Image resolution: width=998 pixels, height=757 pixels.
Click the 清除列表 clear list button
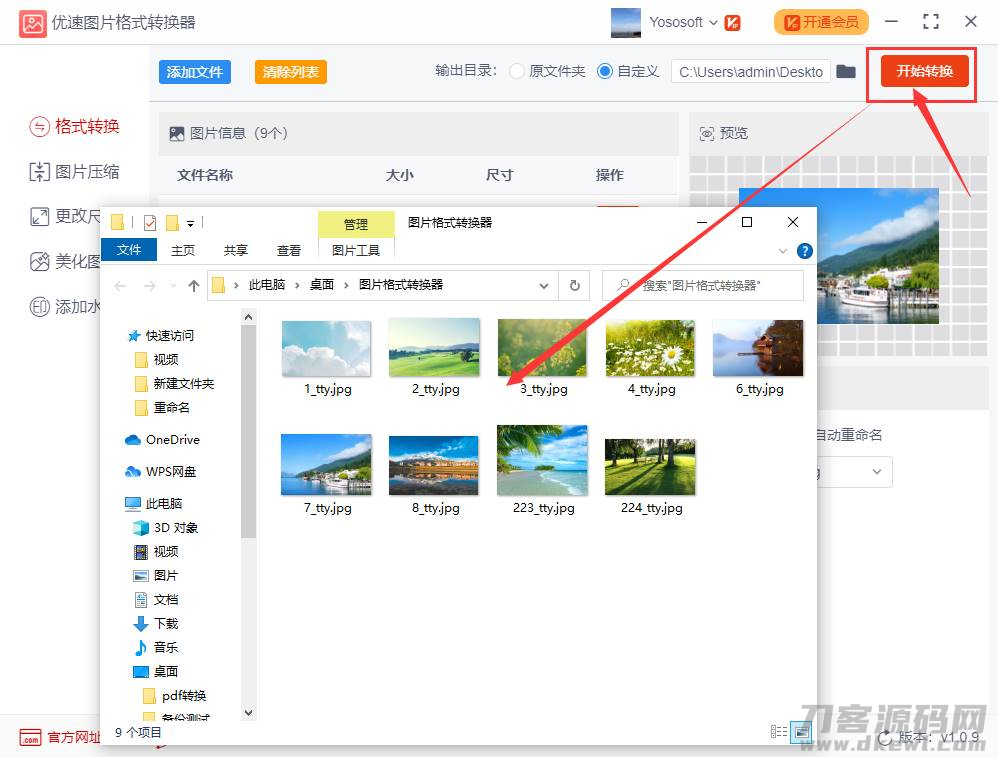291,72
